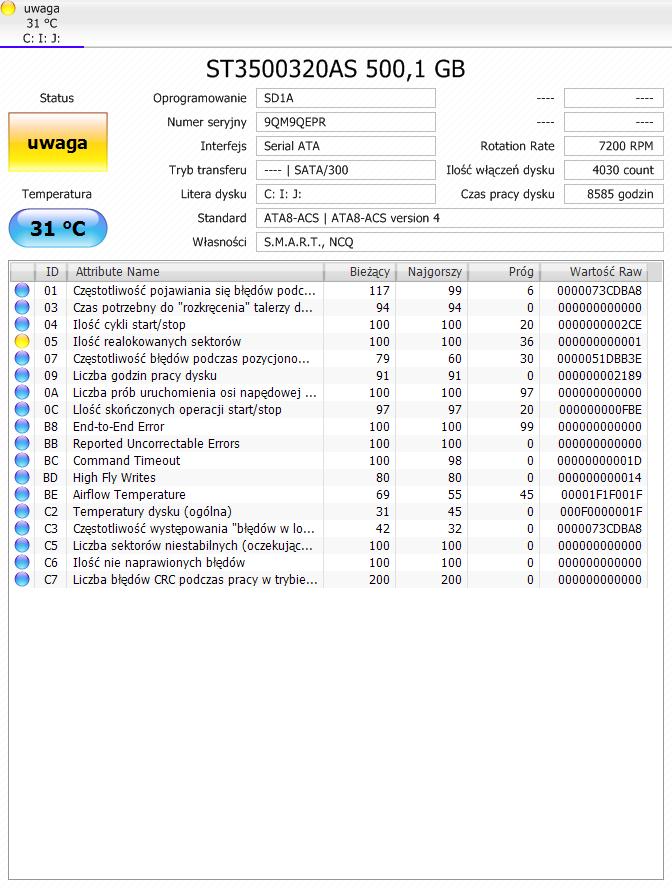Image resolution: width=672 pixels, height=888 pixels.
Task: Click the Wartość Raw column header
Action: point(594,272)
